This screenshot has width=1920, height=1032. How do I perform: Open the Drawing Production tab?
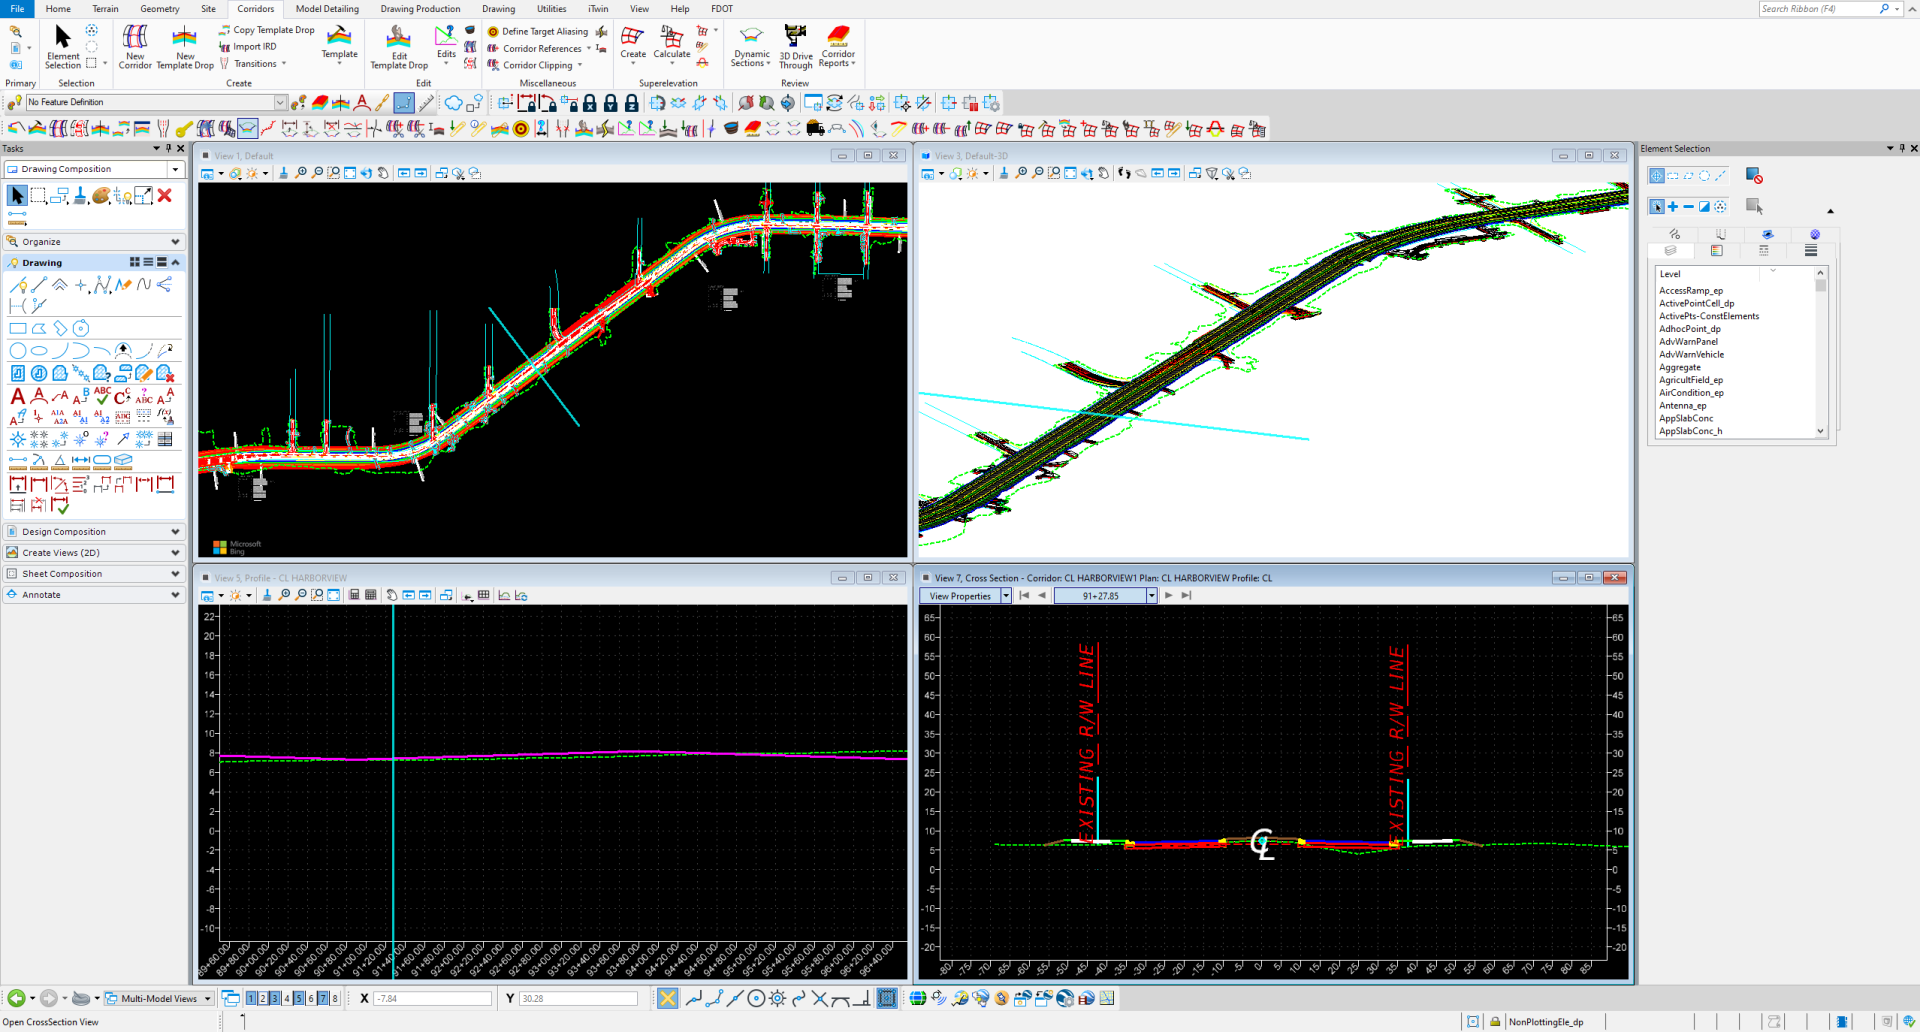coord(420,9)
